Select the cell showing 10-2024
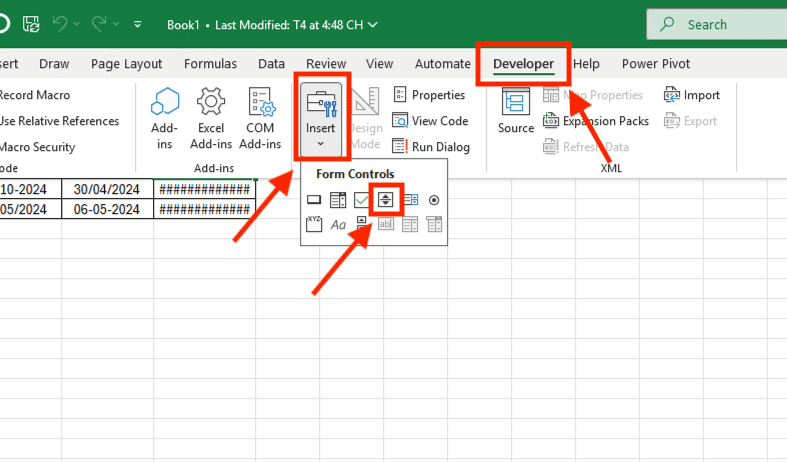787x462 pixels. tap(30, 189)
